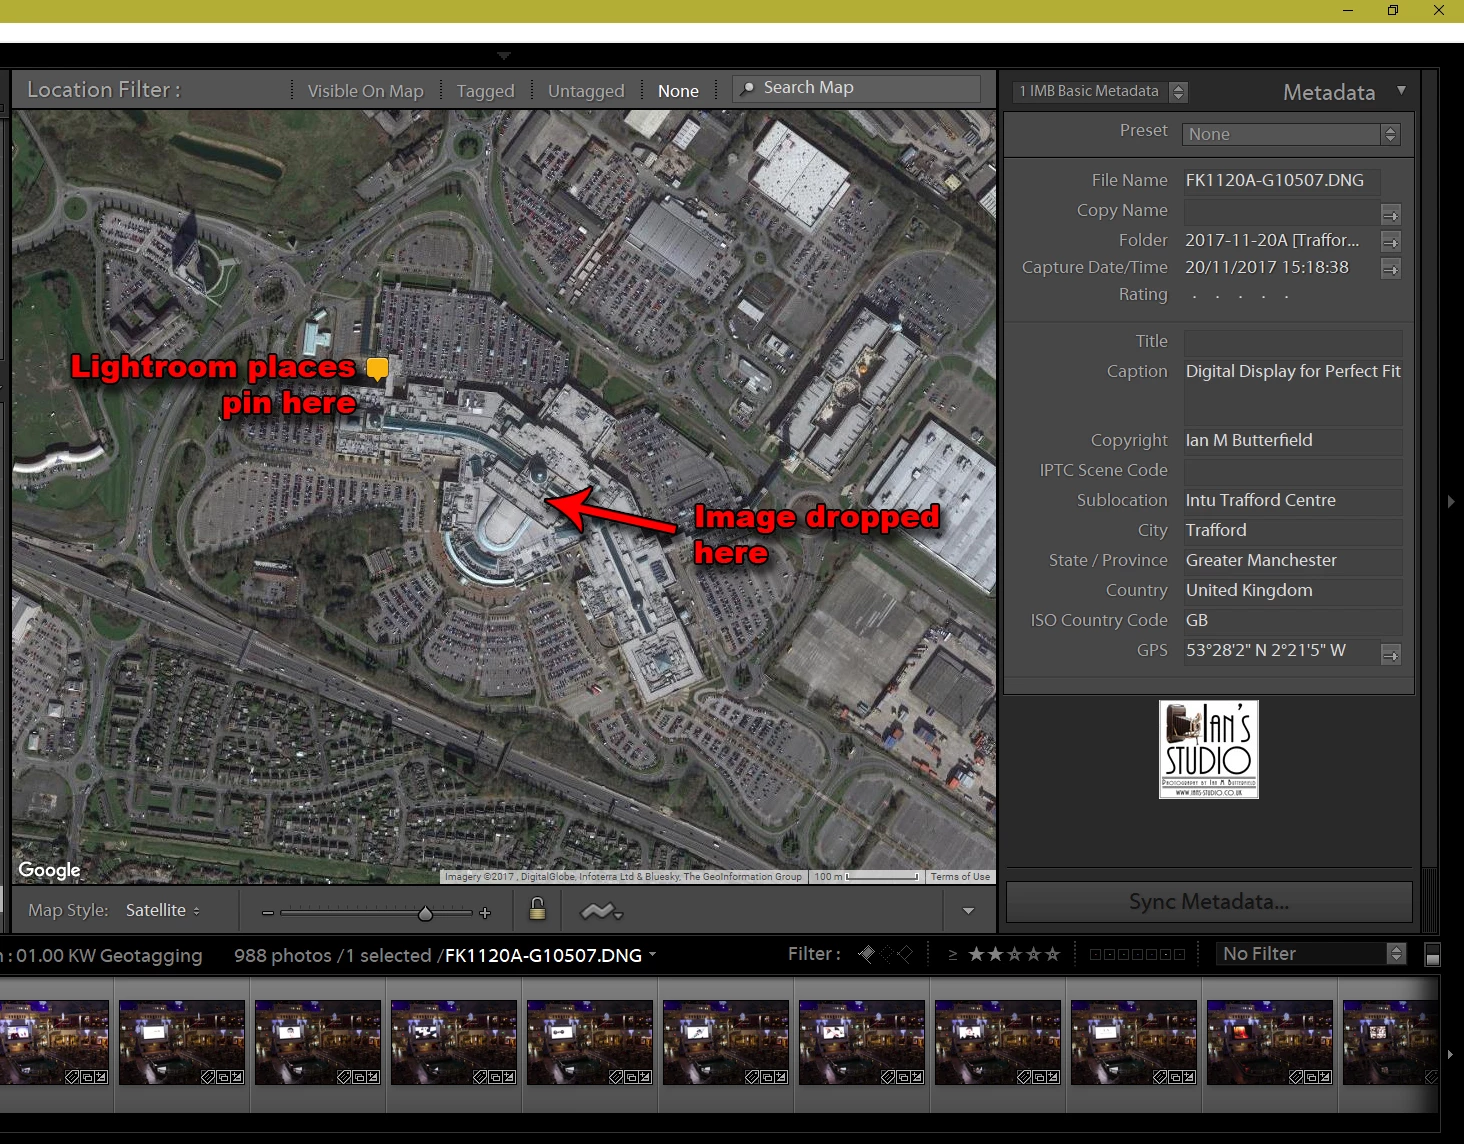Image resolution: width=1464 pixels, height=1144 pixels.
Task: Select Tagged location filter
Action: [x=485, y=91]
